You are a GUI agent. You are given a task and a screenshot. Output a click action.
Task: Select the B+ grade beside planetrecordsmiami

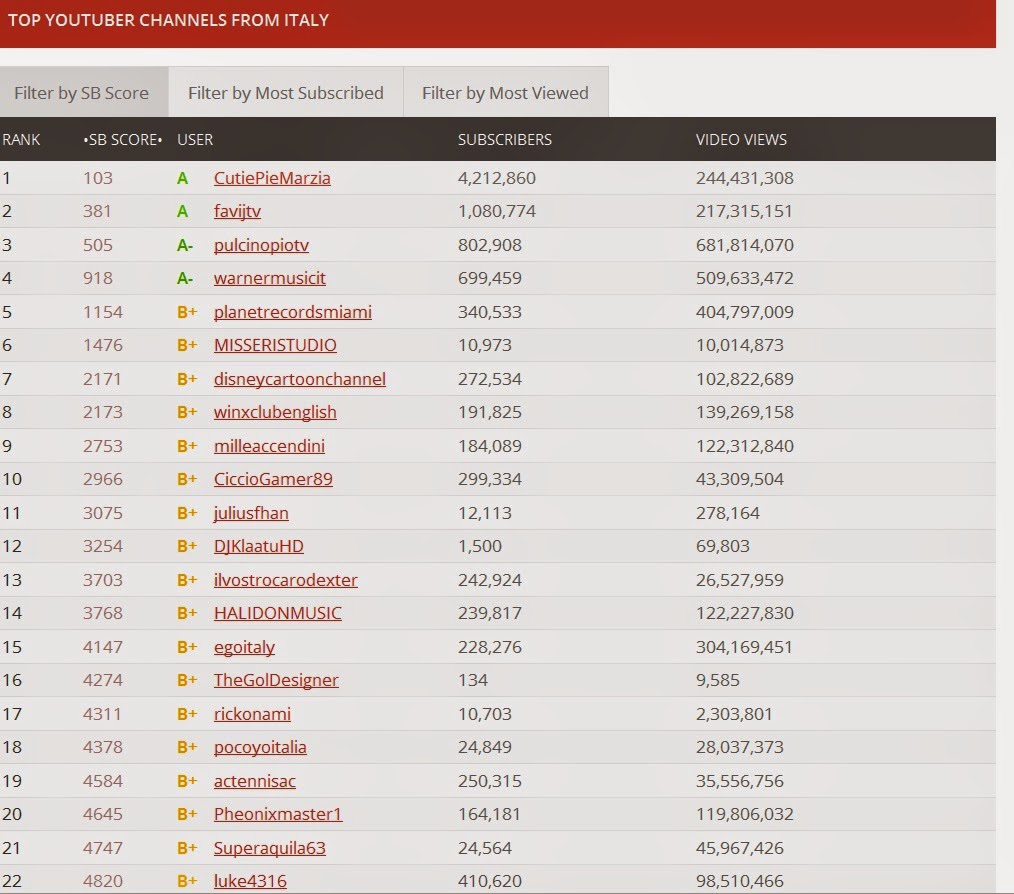[x=187, y=312]
